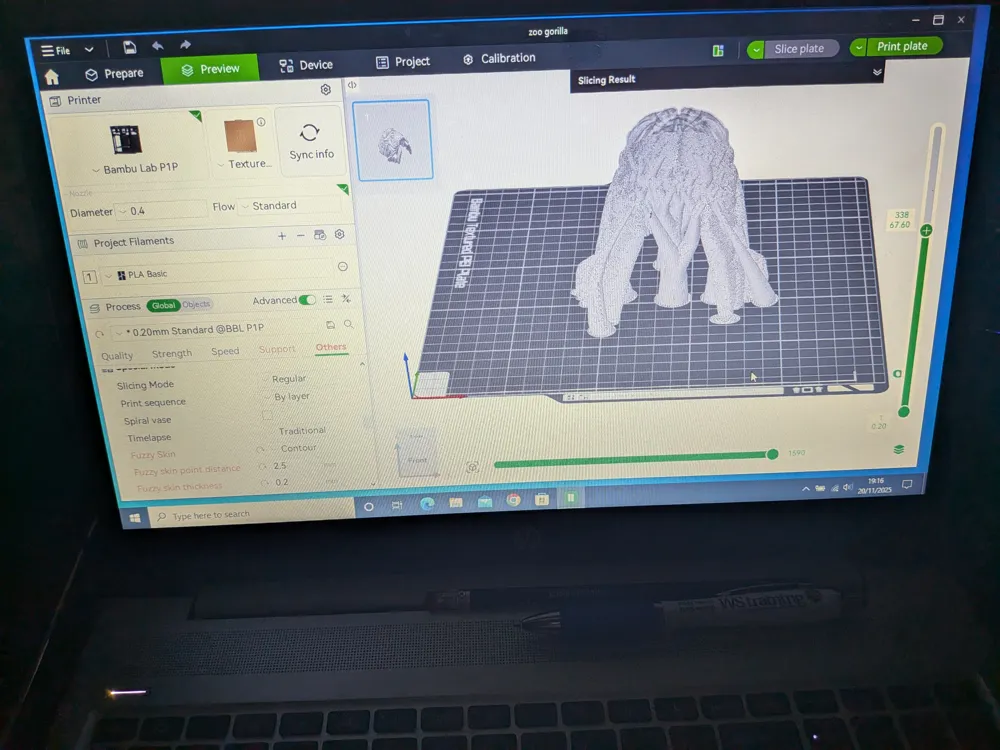Remove a filament with minus icon
This screenshot has width=1000, height=750.
point(300,235)
